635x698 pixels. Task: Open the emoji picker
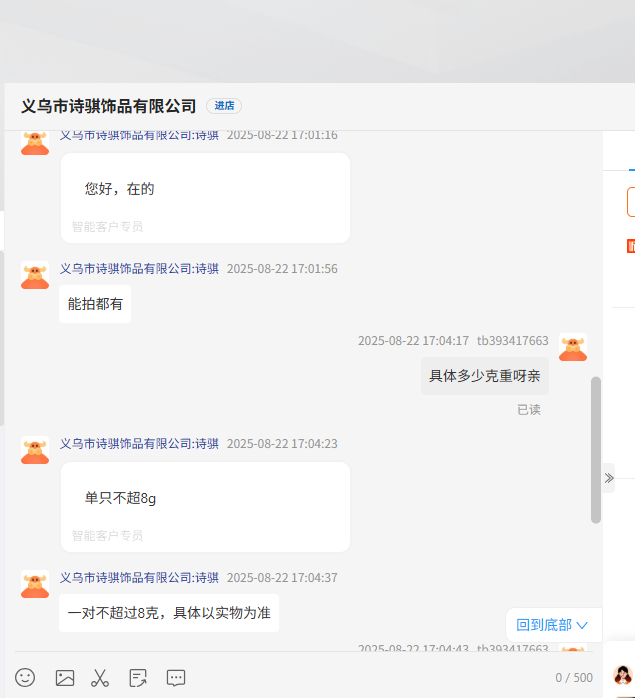pyautogui.click(x=25, y=677)
